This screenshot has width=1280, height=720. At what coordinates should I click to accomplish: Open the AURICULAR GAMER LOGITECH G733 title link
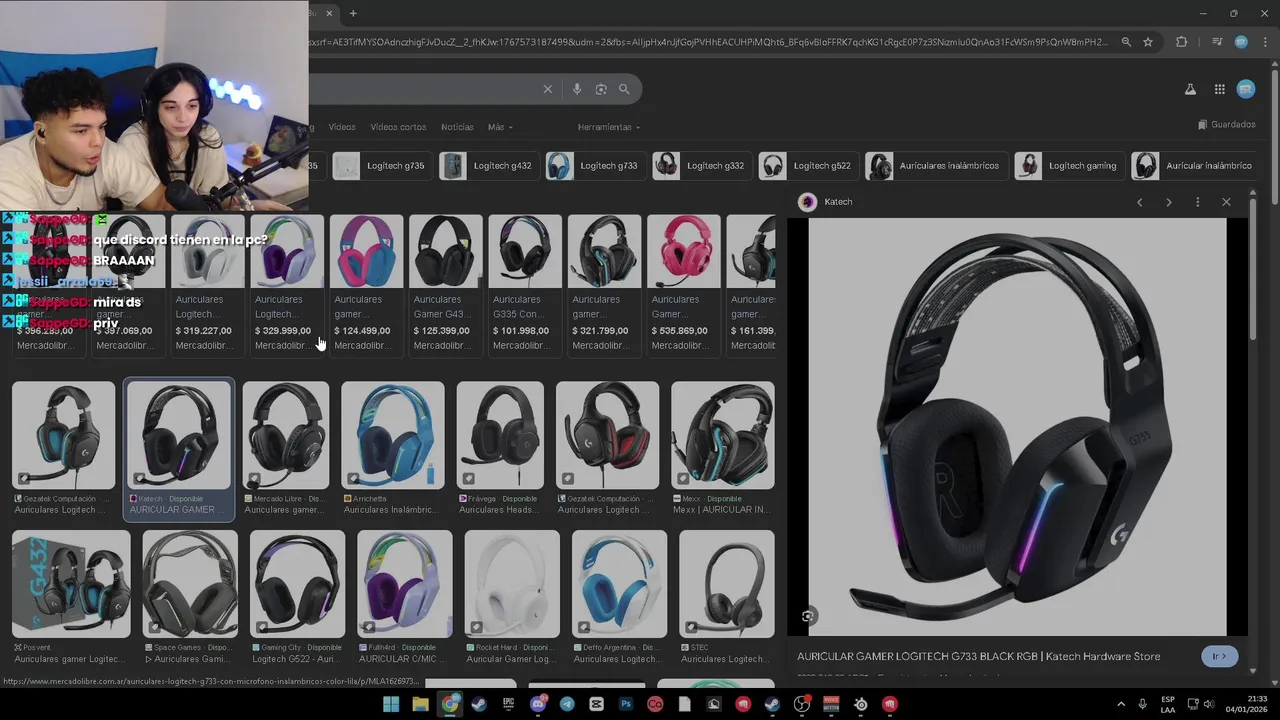pos(978,657)
